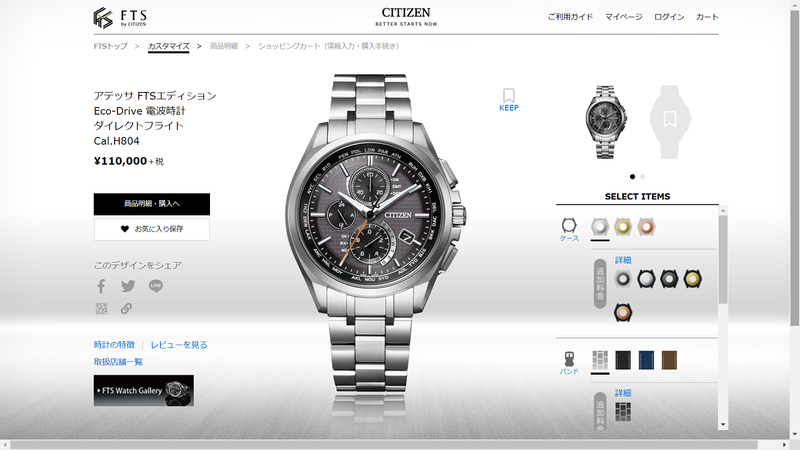Open the empty kept-watch thumbnail slot
Viewport: 800px width, 450px height.
pos(670,122)
